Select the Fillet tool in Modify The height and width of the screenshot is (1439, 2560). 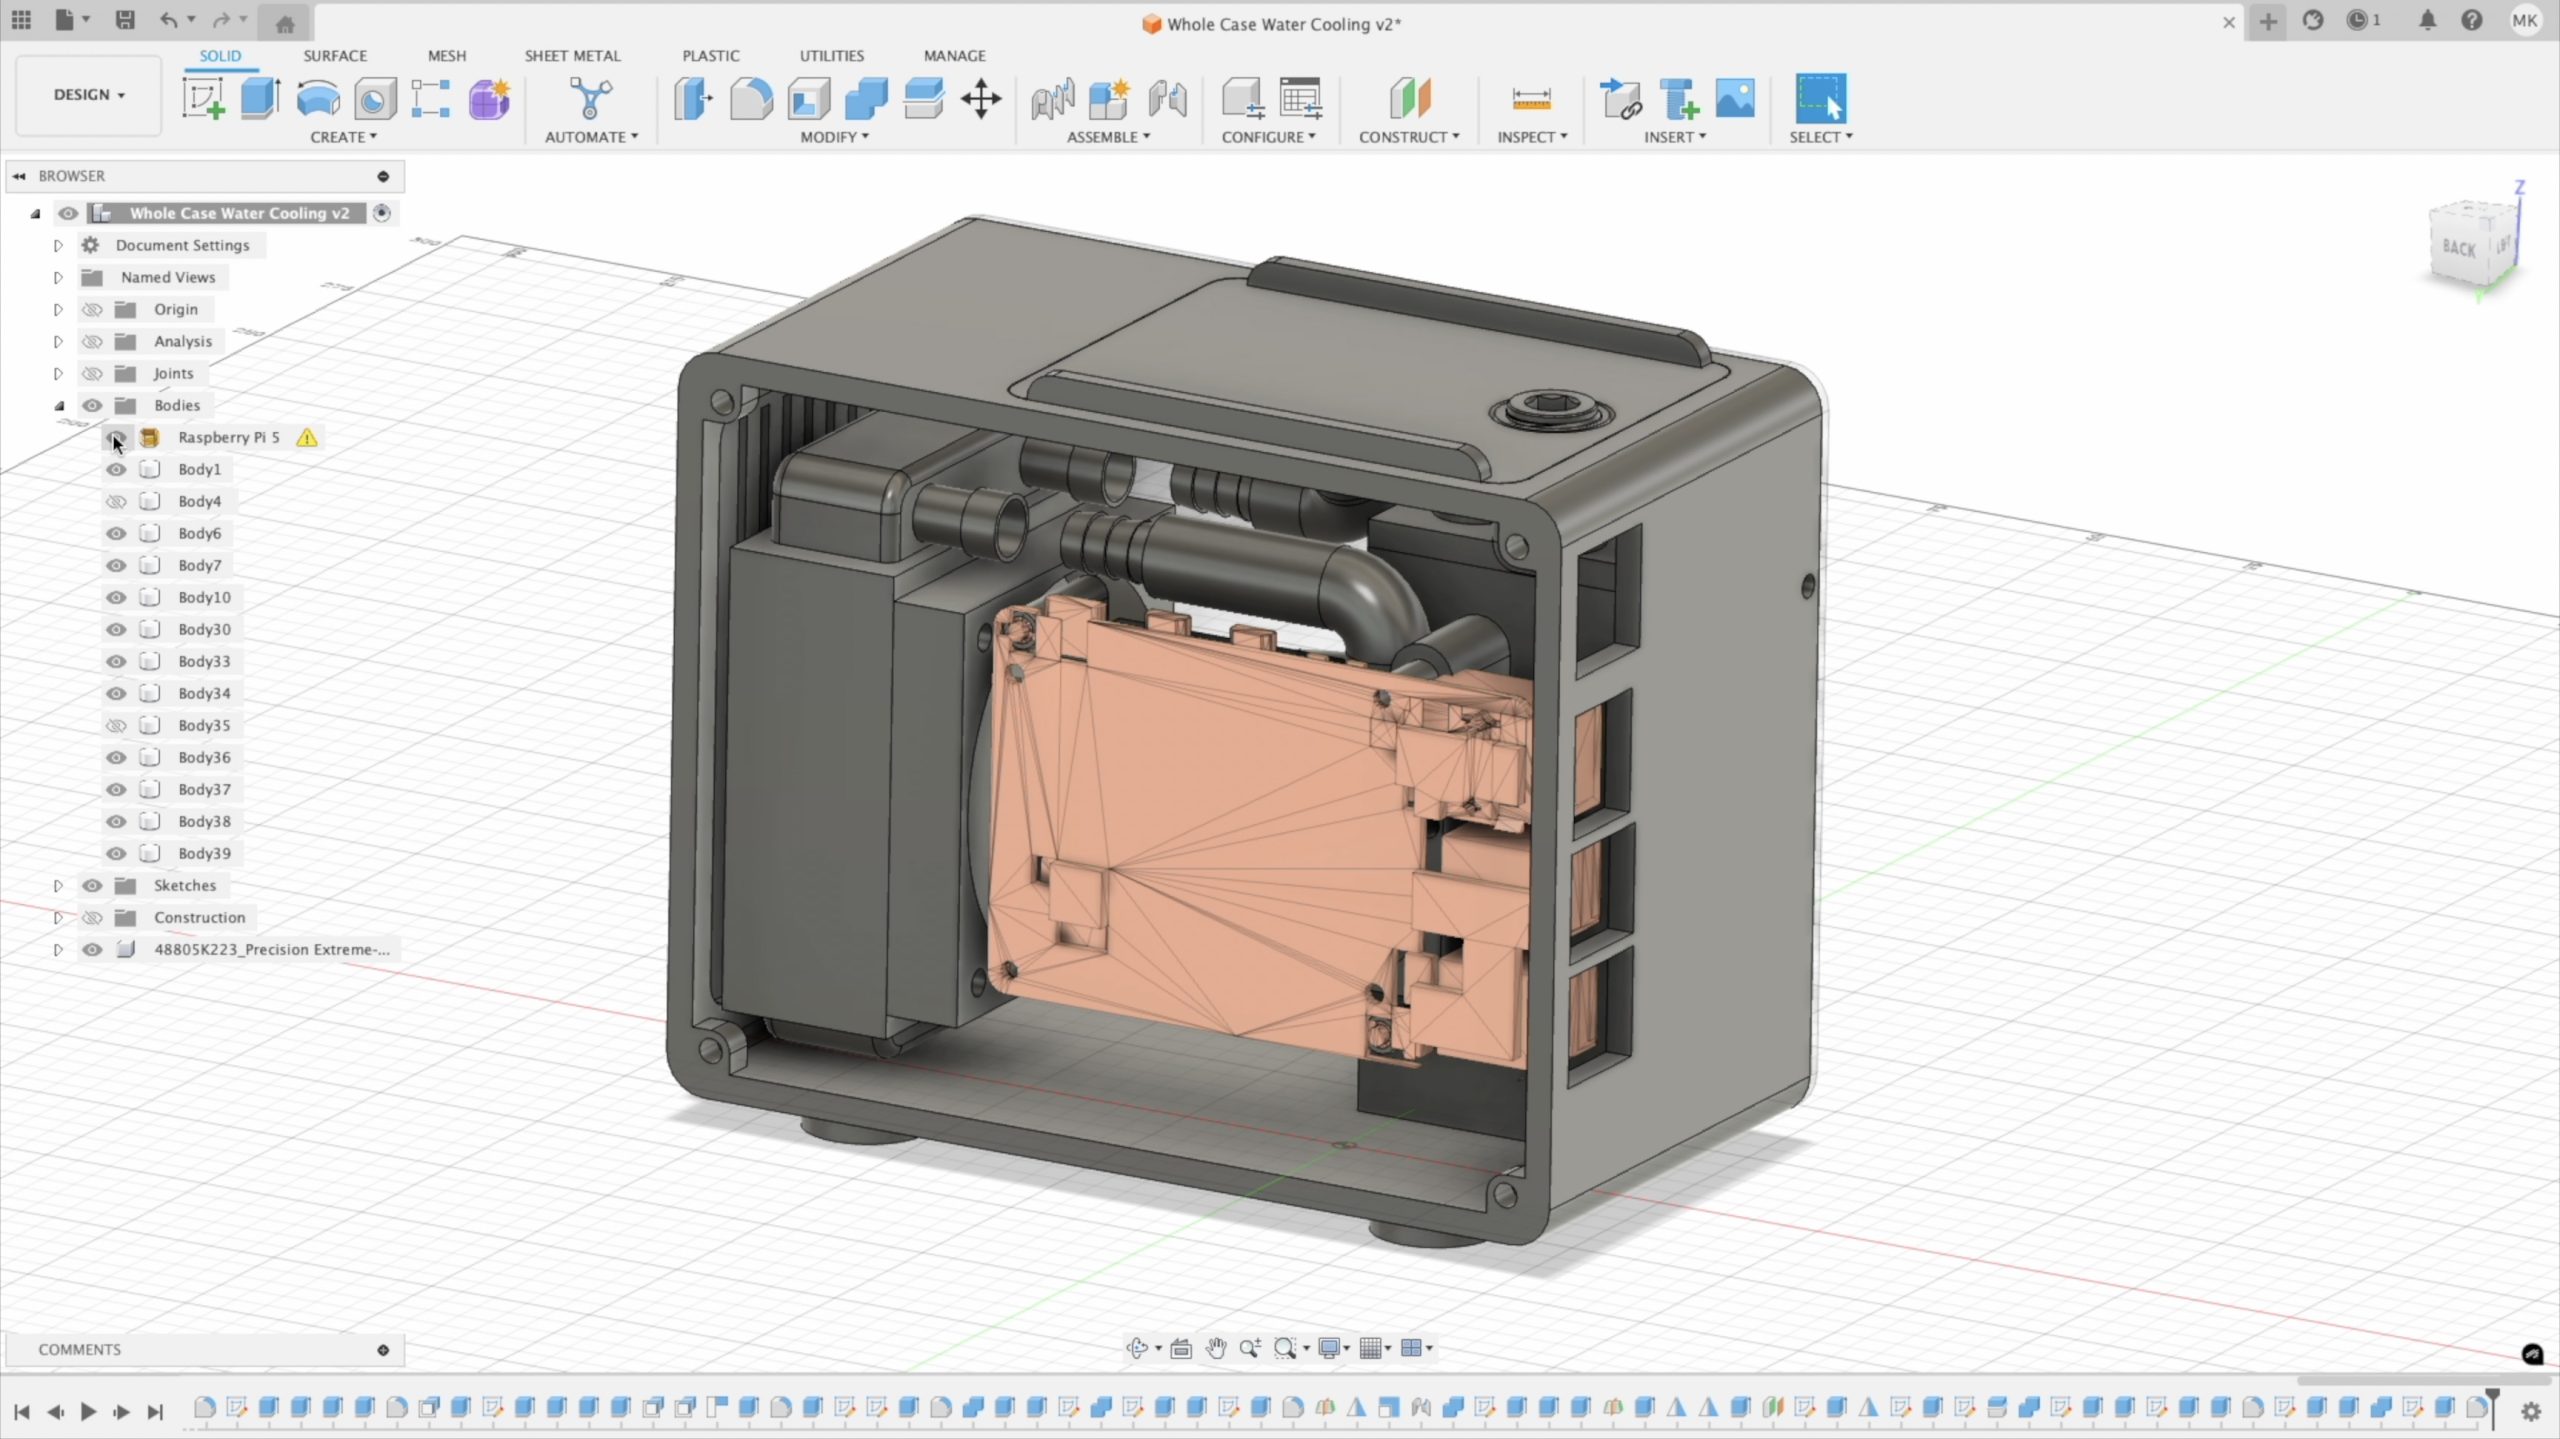point(751,99)
